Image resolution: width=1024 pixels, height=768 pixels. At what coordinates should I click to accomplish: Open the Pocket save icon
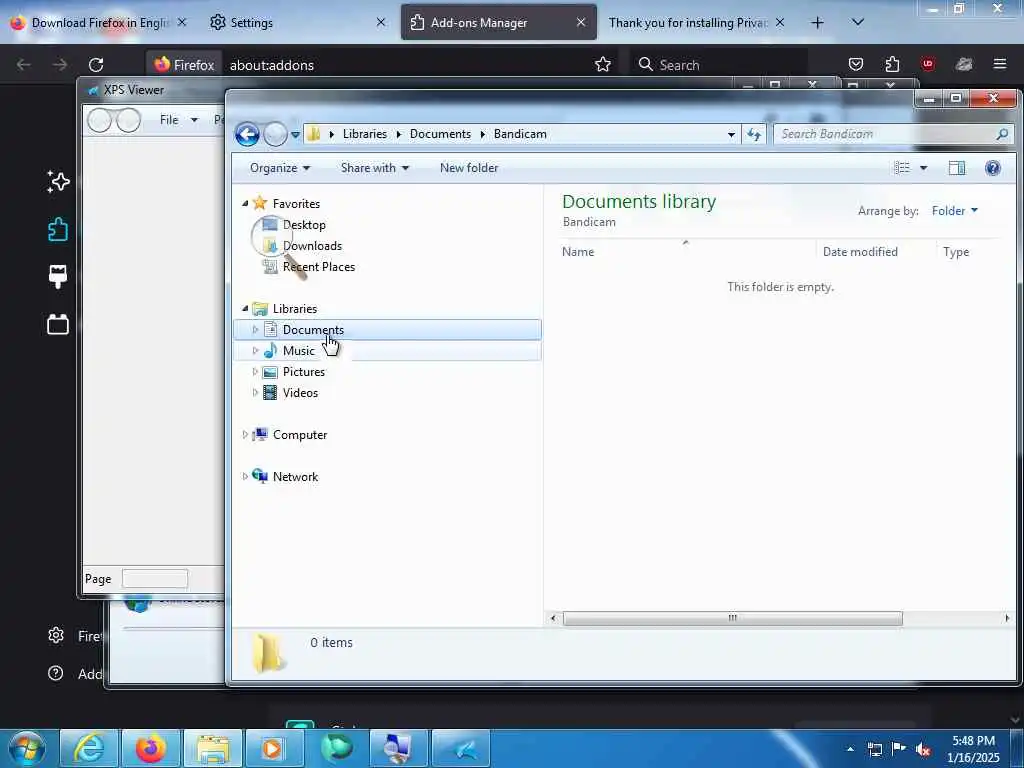coord(856,64)
